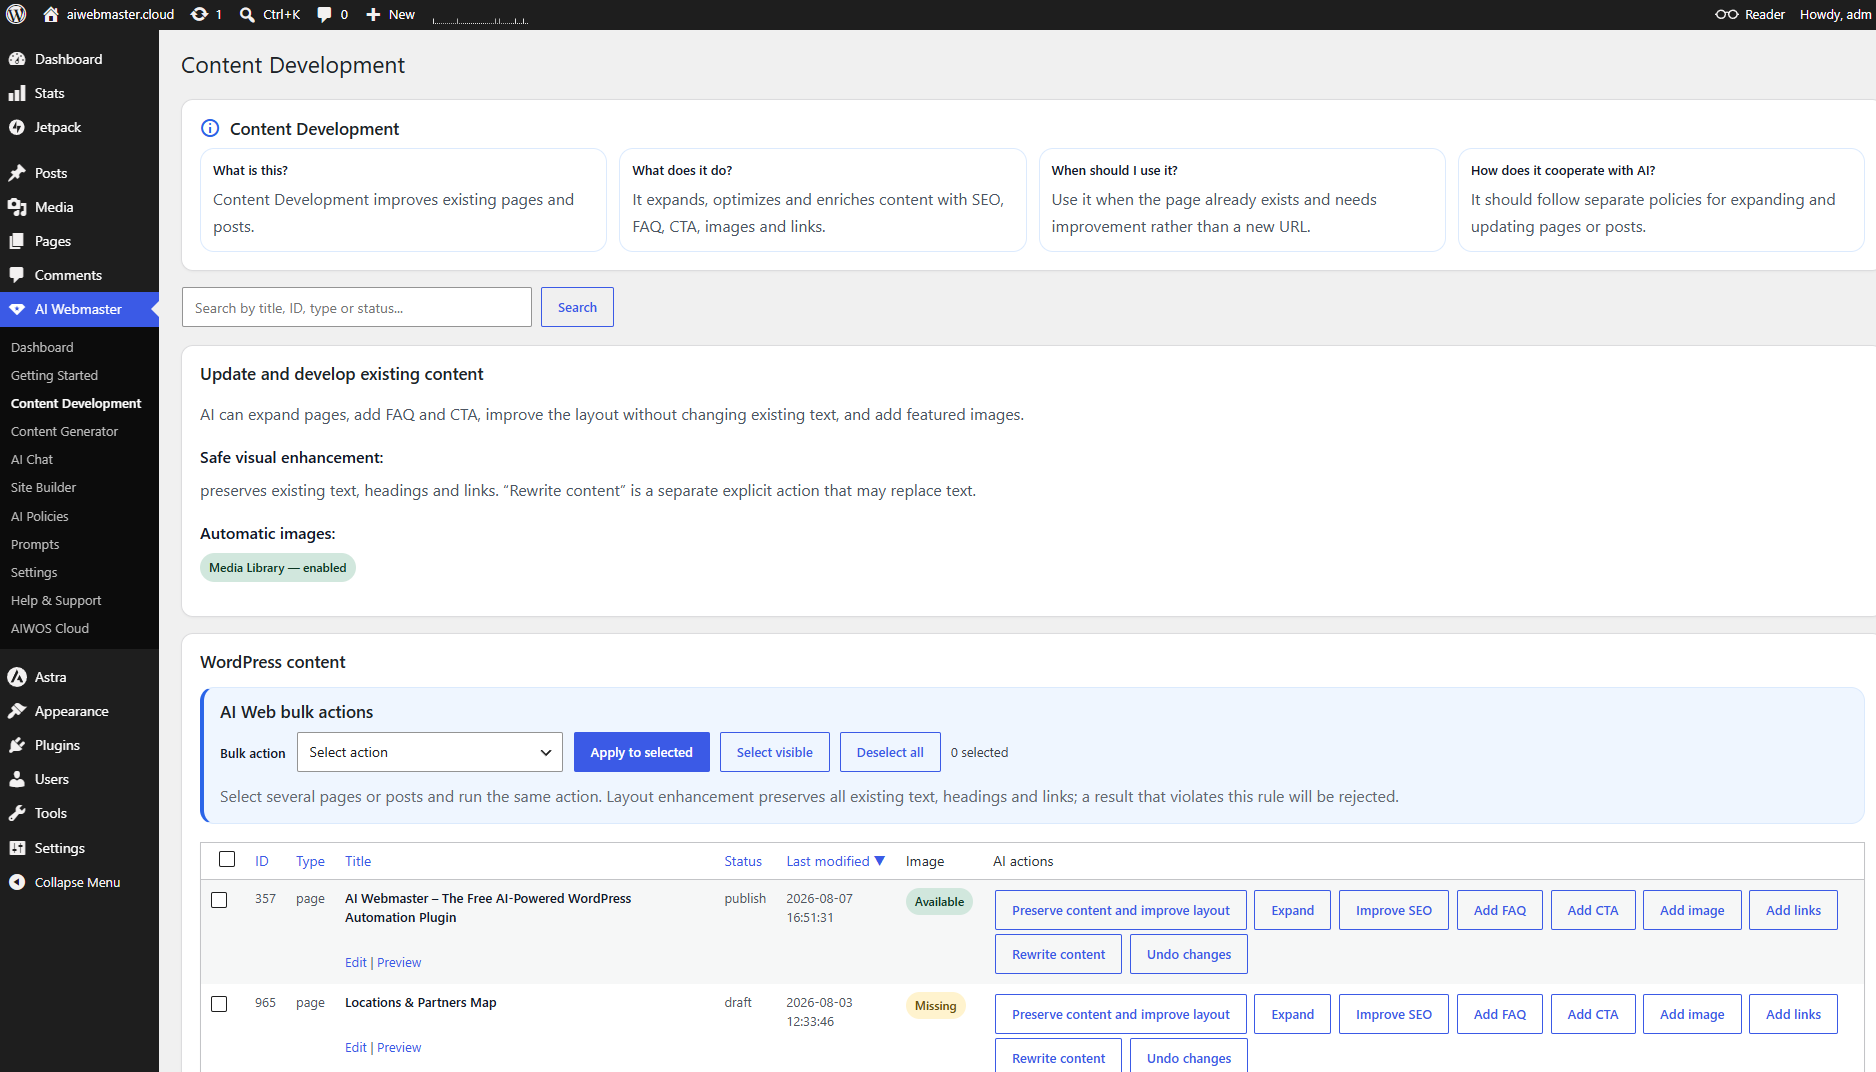
Task: Sort by Last modified column arrow
Action: [x=880, y=860]
